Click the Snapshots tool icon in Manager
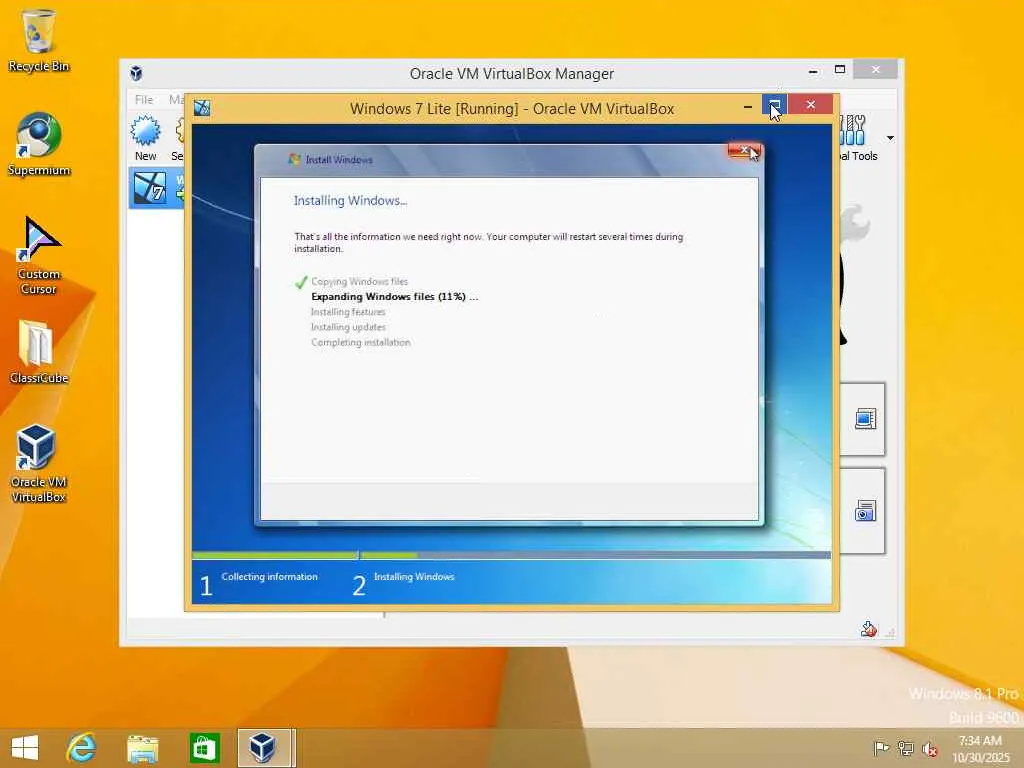Image resolution: width=1024 pixels, height=768 pixels. pos(865,511)
